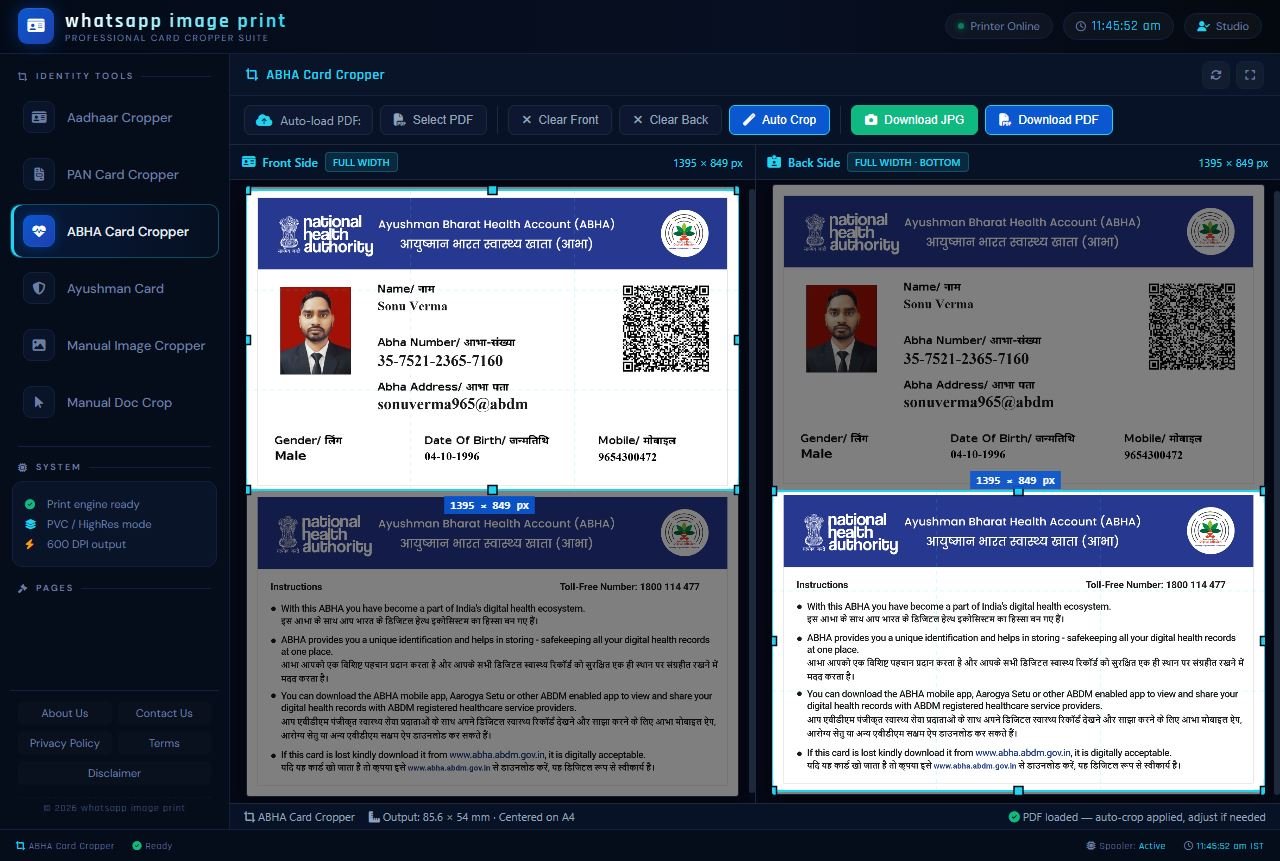The image size is (1280, 861).
Task: Click the green Printer Online status dot
Action: pos(961,27)
